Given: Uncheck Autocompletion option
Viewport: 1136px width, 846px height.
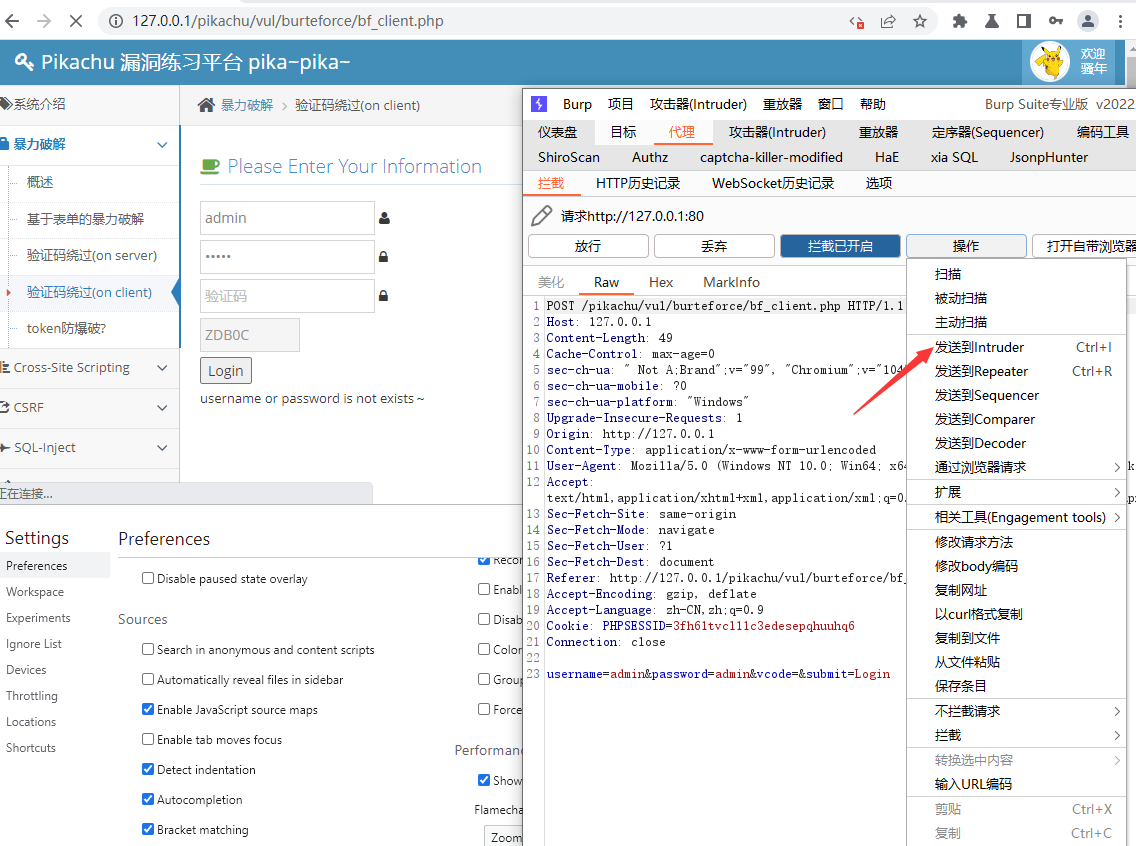Looking at the screenshot, I should (148, 799).
